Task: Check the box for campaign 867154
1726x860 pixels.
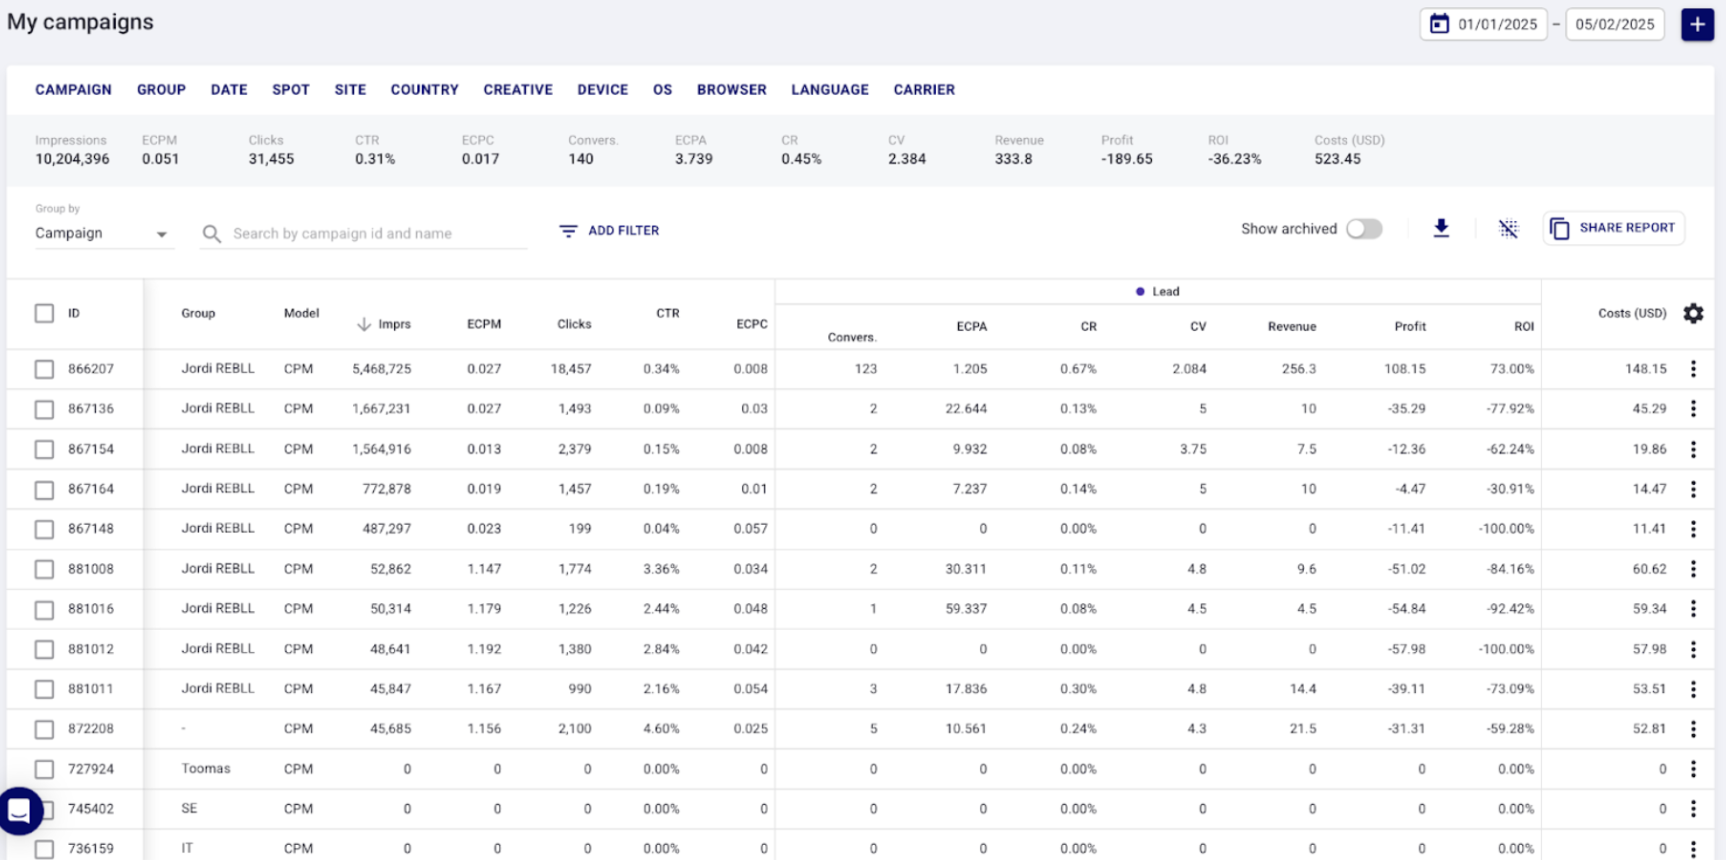Action: (x=44, y=449)
